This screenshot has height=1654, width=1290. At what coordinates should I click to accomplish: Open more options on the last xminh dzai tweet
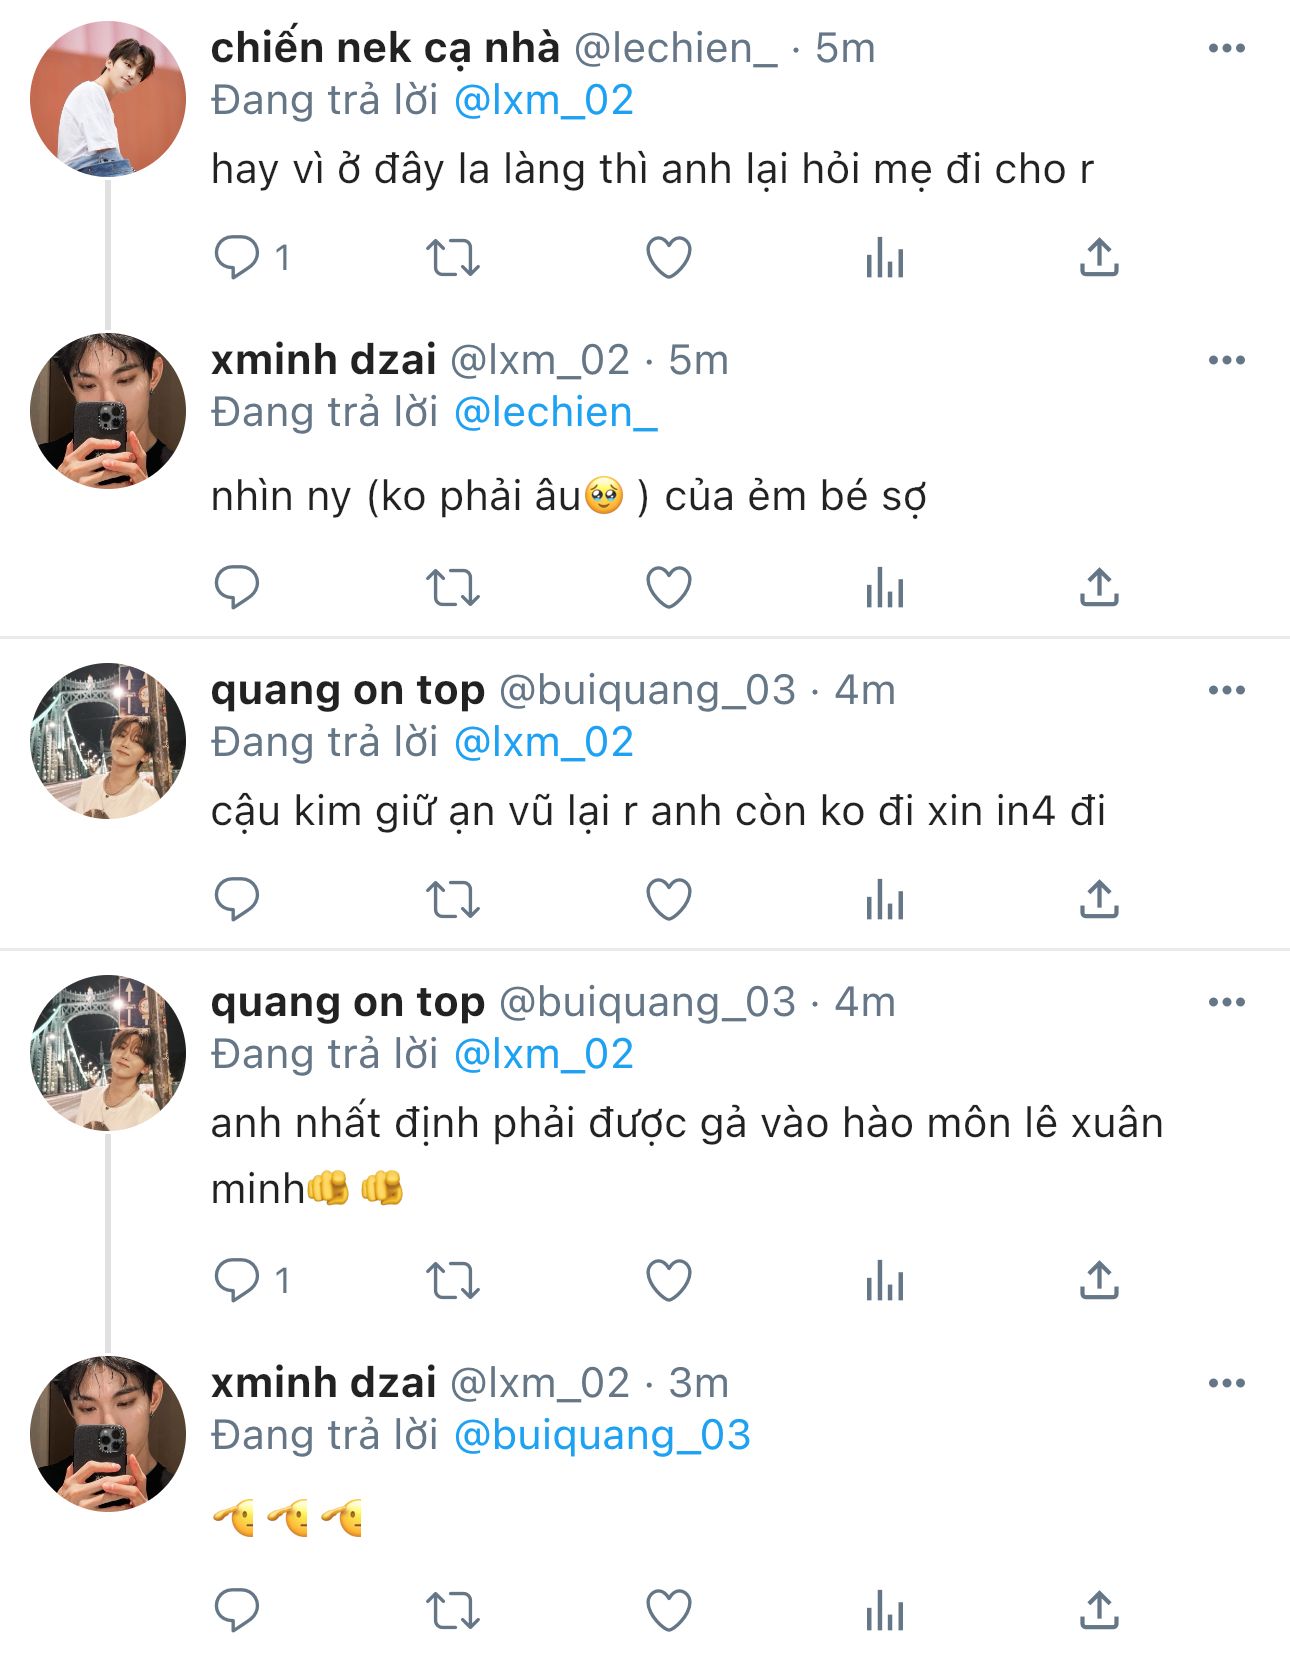click(x=1226, y=1383)
